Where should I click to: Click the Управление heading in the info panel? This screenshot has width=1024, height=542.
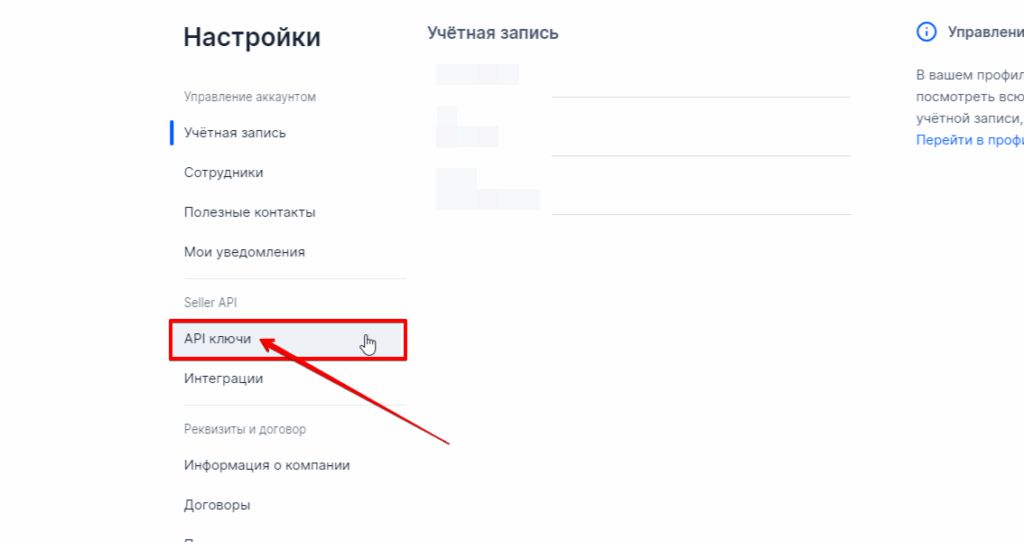pyautogui.click(x=985, y=32)
